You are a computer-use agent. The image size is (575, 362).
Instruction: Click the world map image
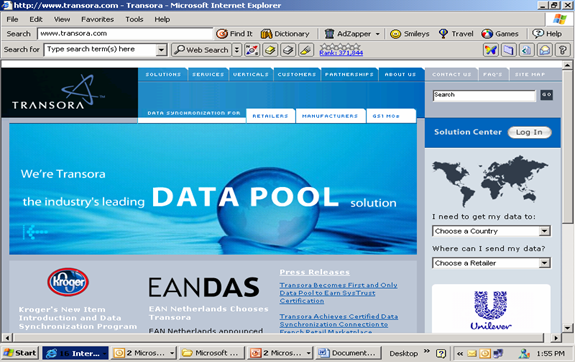490,180
